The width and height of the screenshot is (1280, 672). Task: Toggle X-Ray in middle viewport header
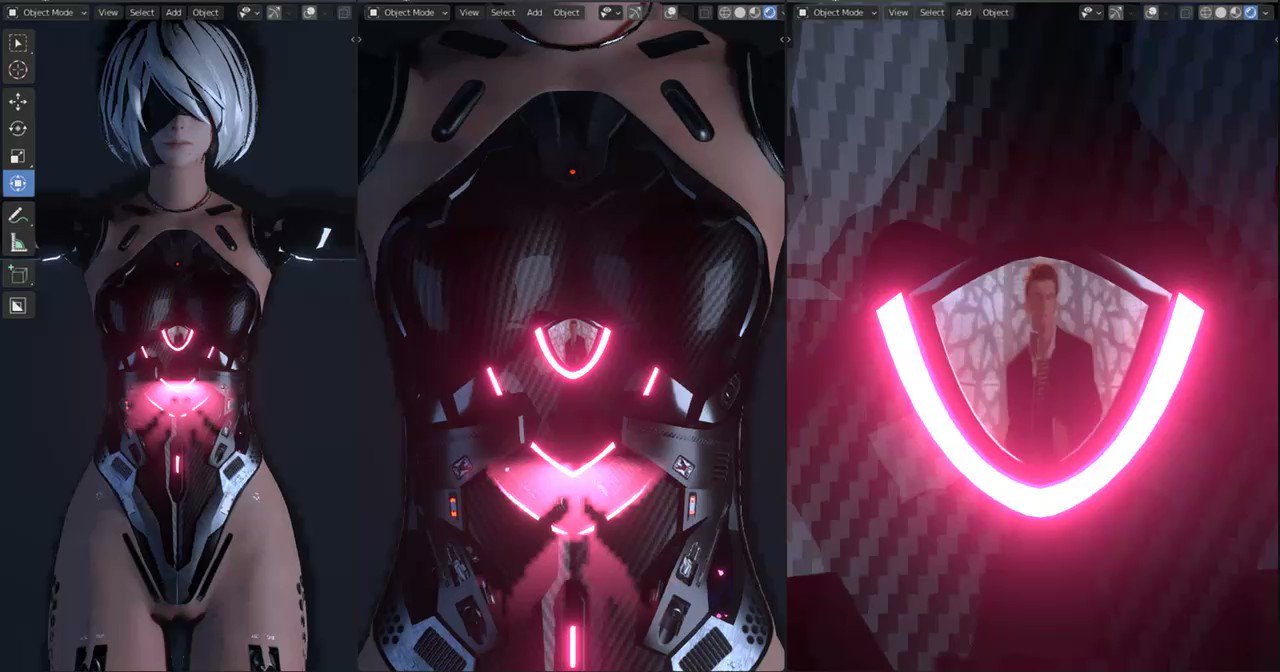[705, 12]
